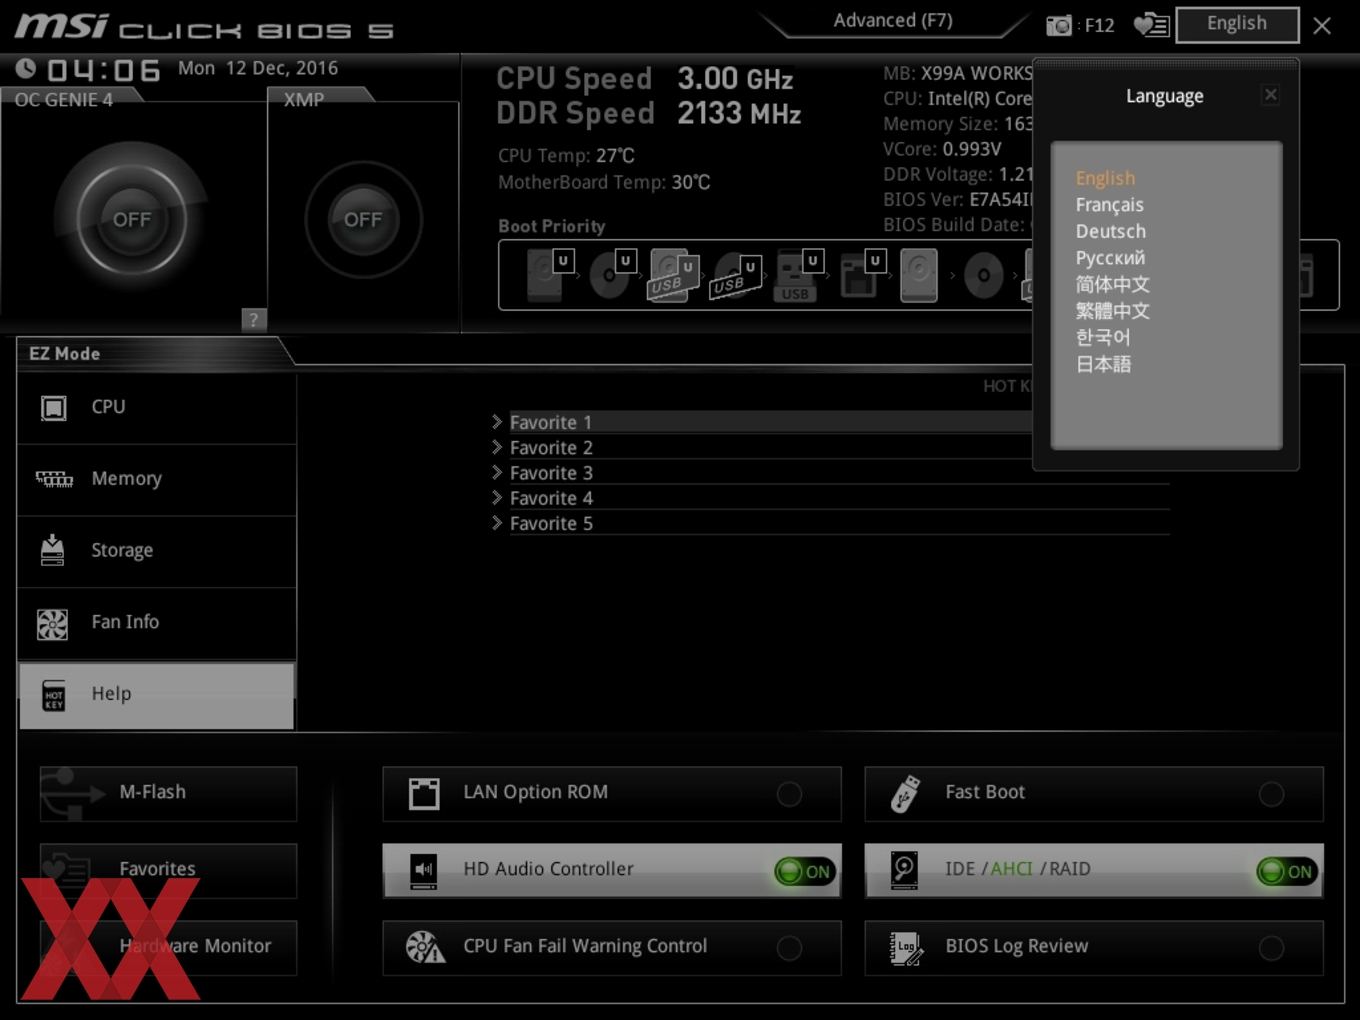Image resolution: width=1360 pixels, height=1020 pixels.
Task: Close the Language popup
Action: click(x=1270, y=95)
